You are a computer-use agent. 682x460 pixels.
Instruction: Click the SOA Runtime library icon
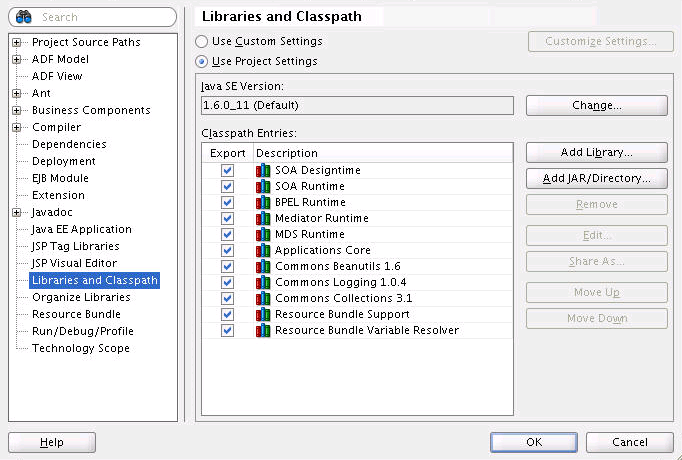pos(263,187)
